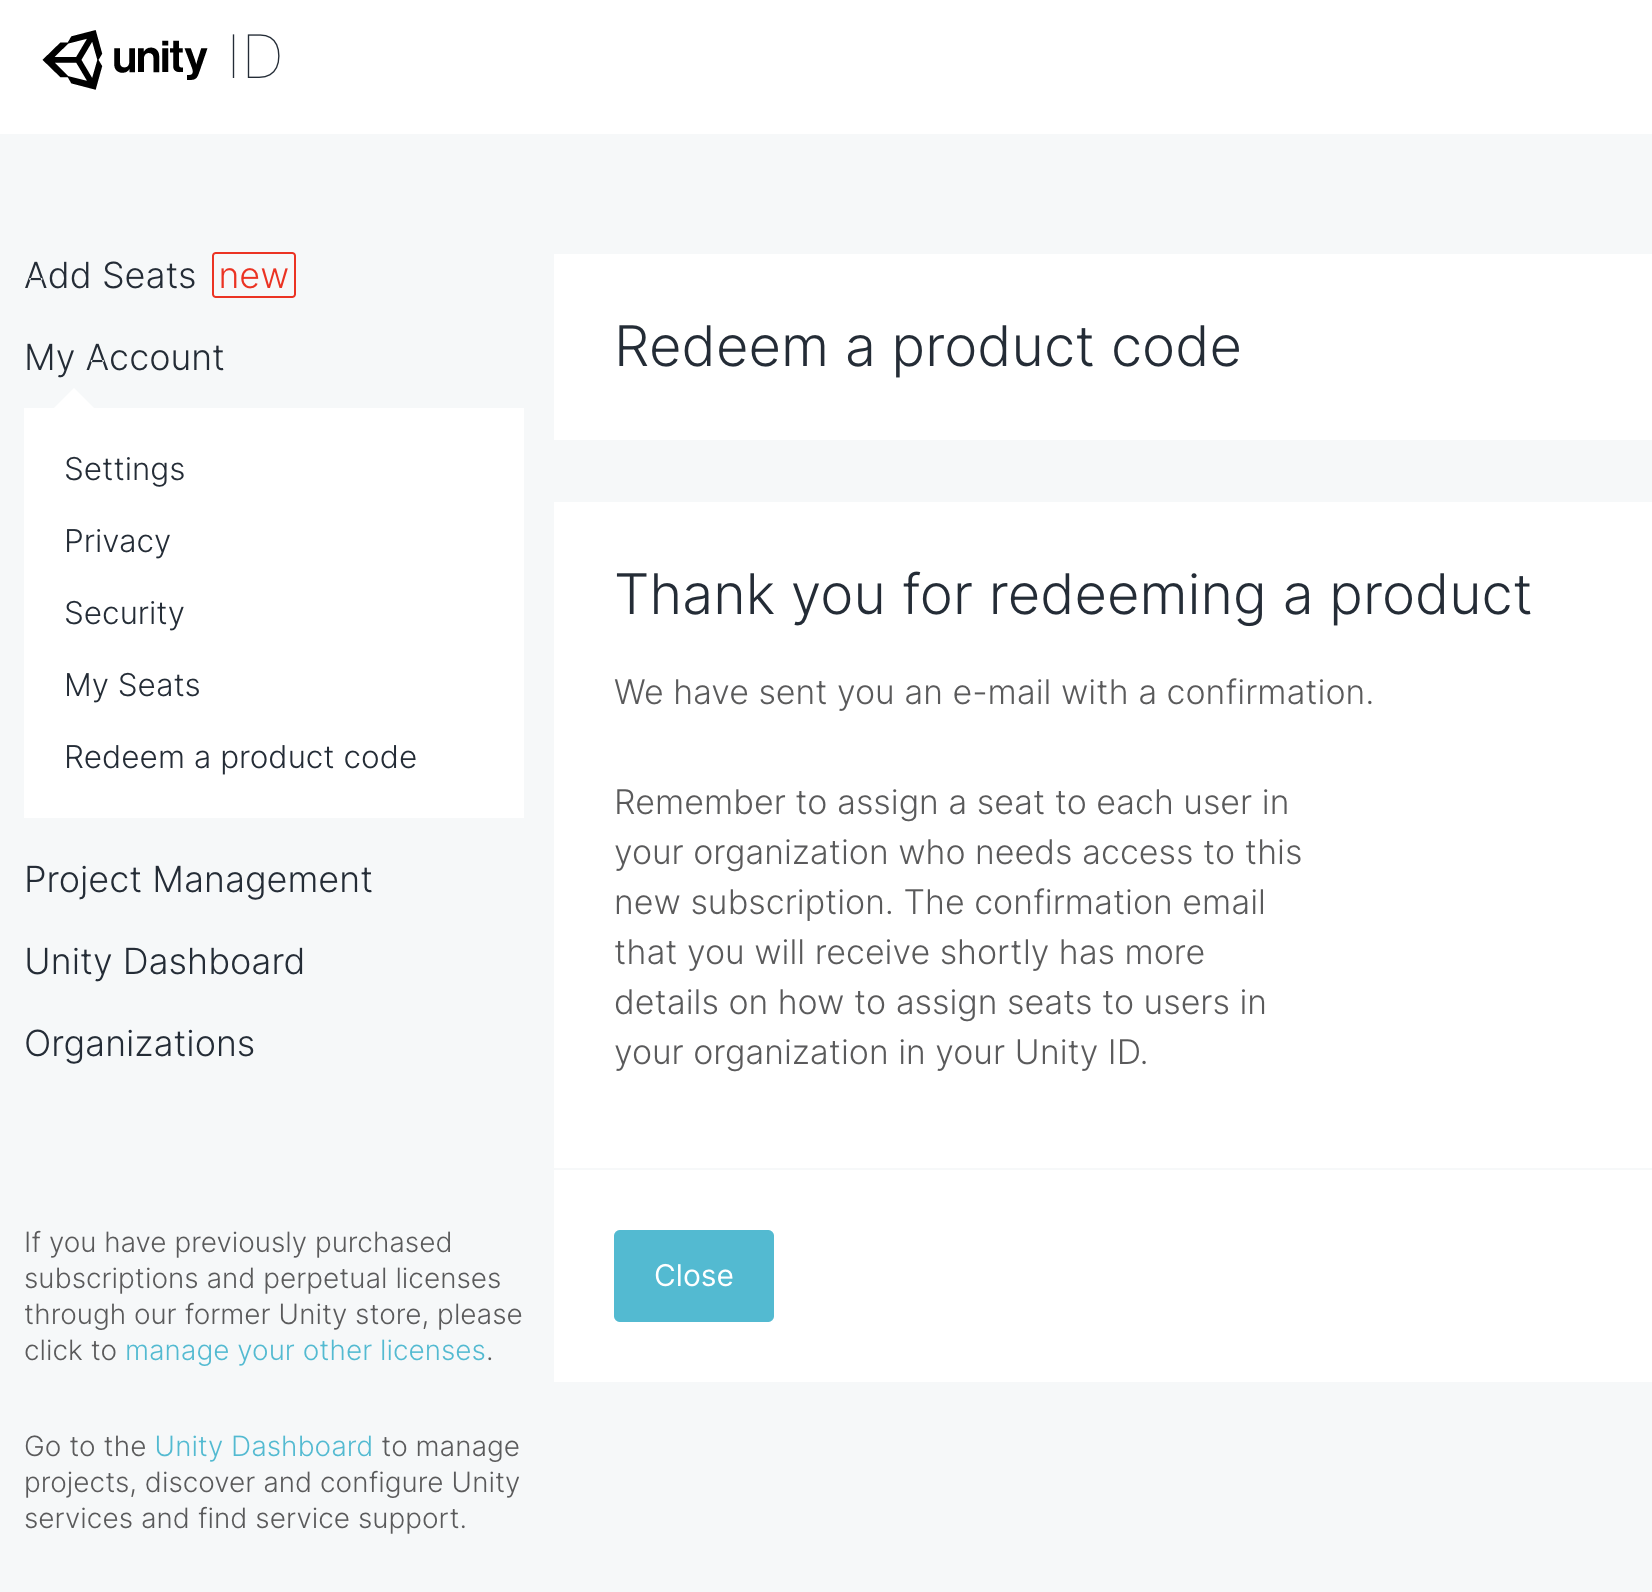
Task: Click the 'Redeem a product code' page heading
Action: (x=927, y=347)
